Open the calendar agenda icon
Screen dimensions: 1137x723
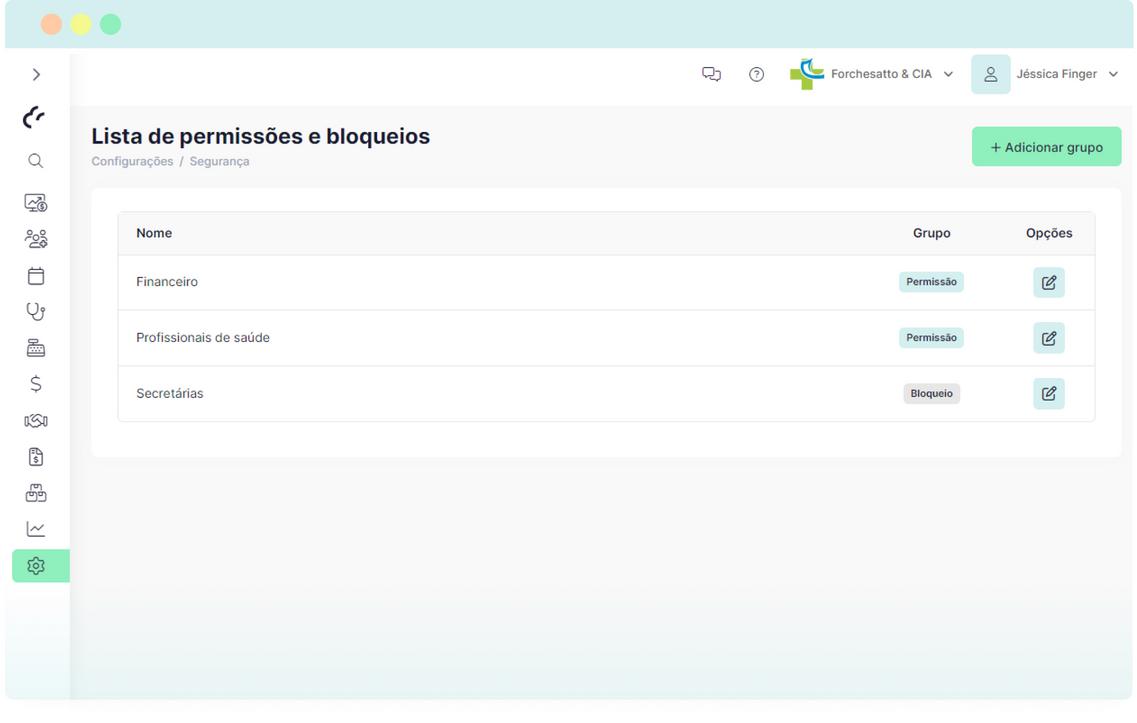click(x=36, y=274)
